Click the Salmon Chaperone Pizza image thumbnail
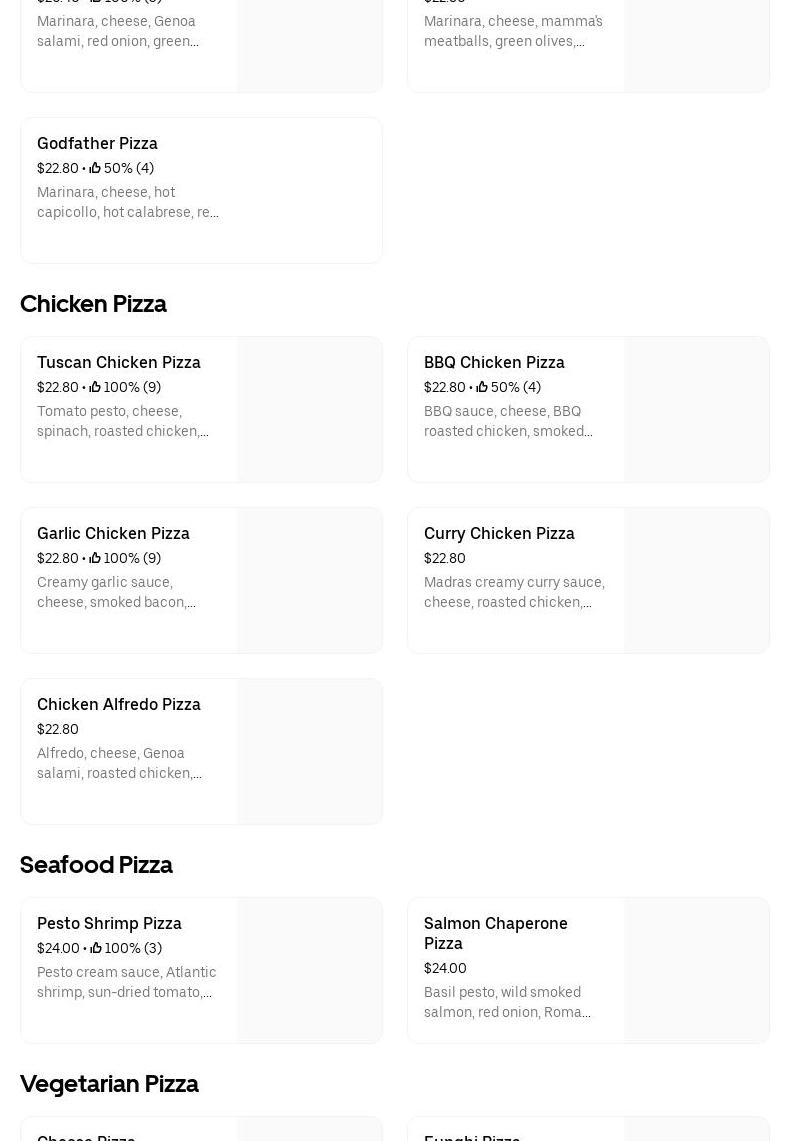 [697, 971]
